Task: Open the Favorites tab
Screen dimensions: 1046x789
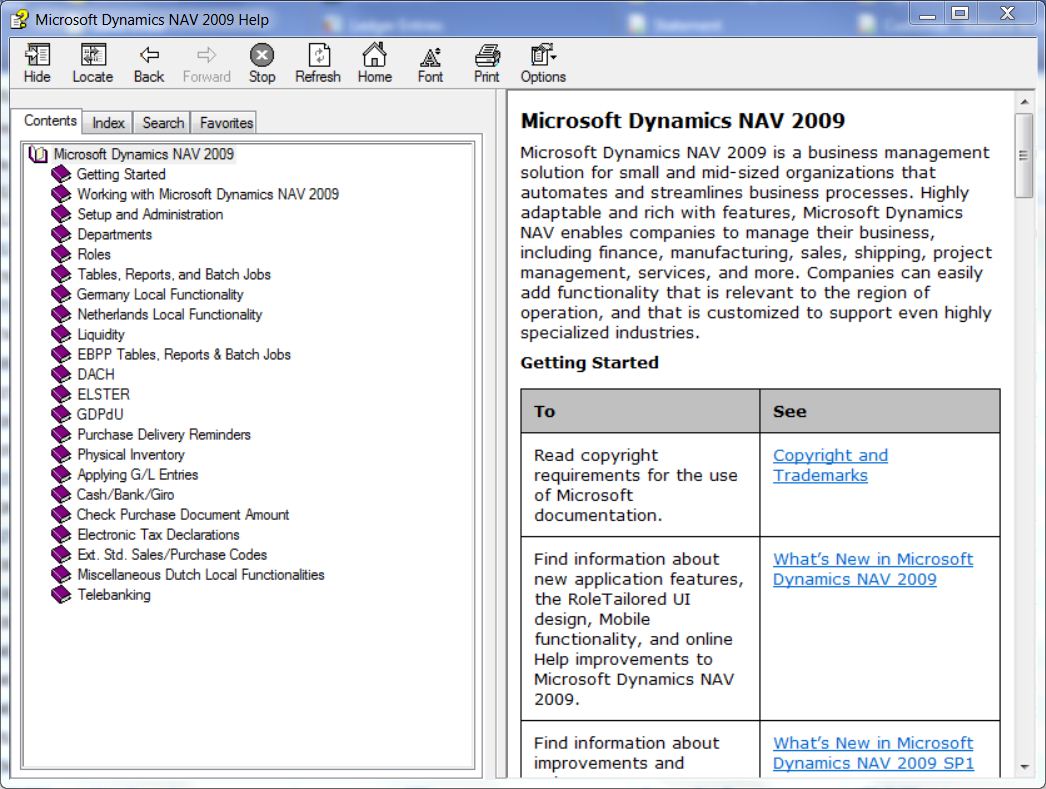Action: 226,123
